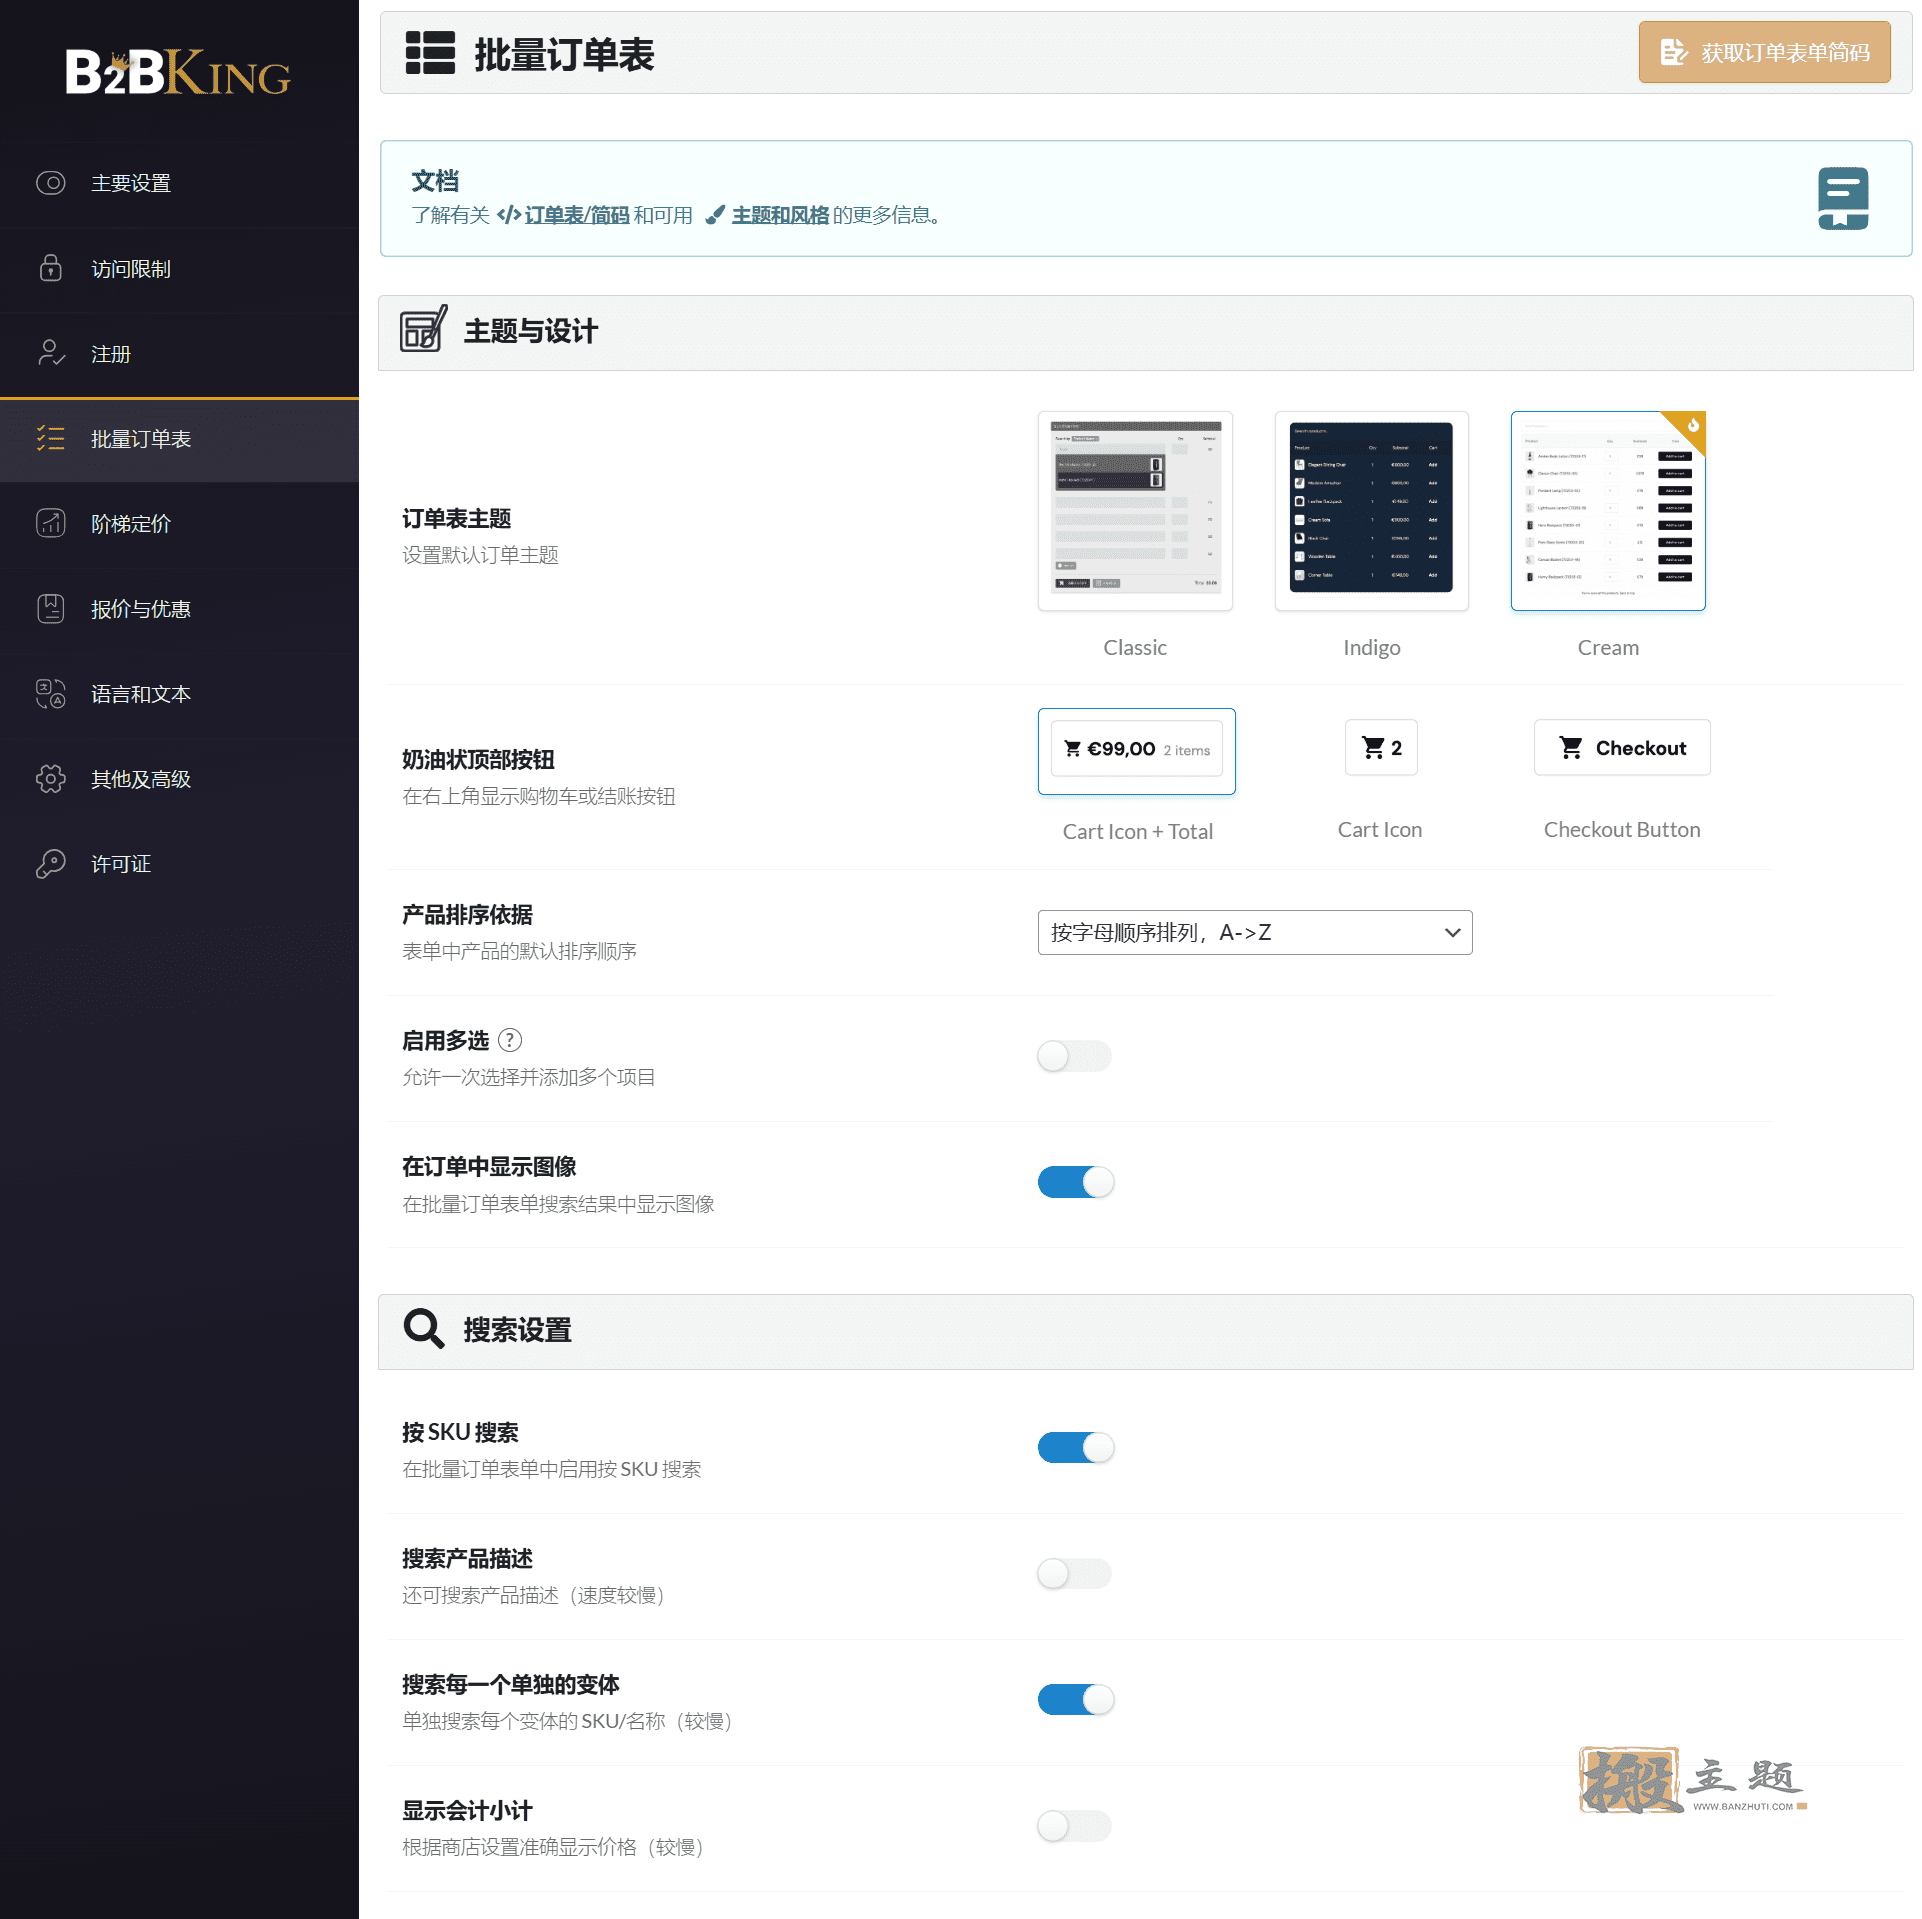Select the Classic order form theme
The width and height of the screenshot is (1922, 1919).
(x=1135, y=511)
